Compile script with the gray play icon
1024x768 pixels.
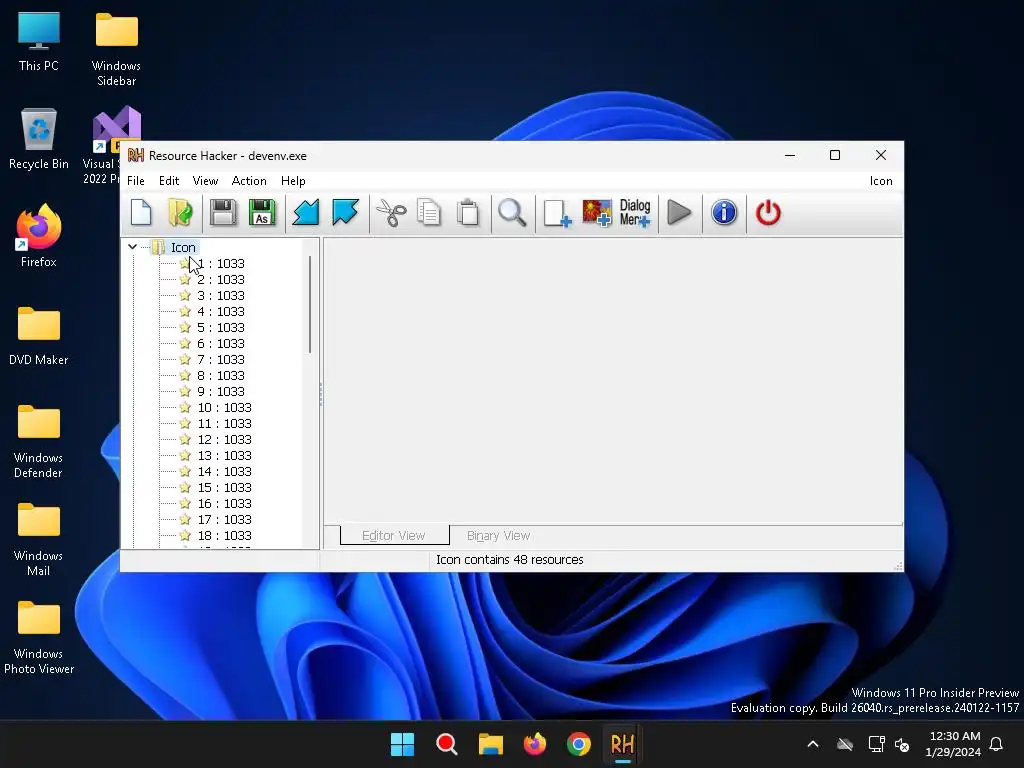click(x=679, y=213)
